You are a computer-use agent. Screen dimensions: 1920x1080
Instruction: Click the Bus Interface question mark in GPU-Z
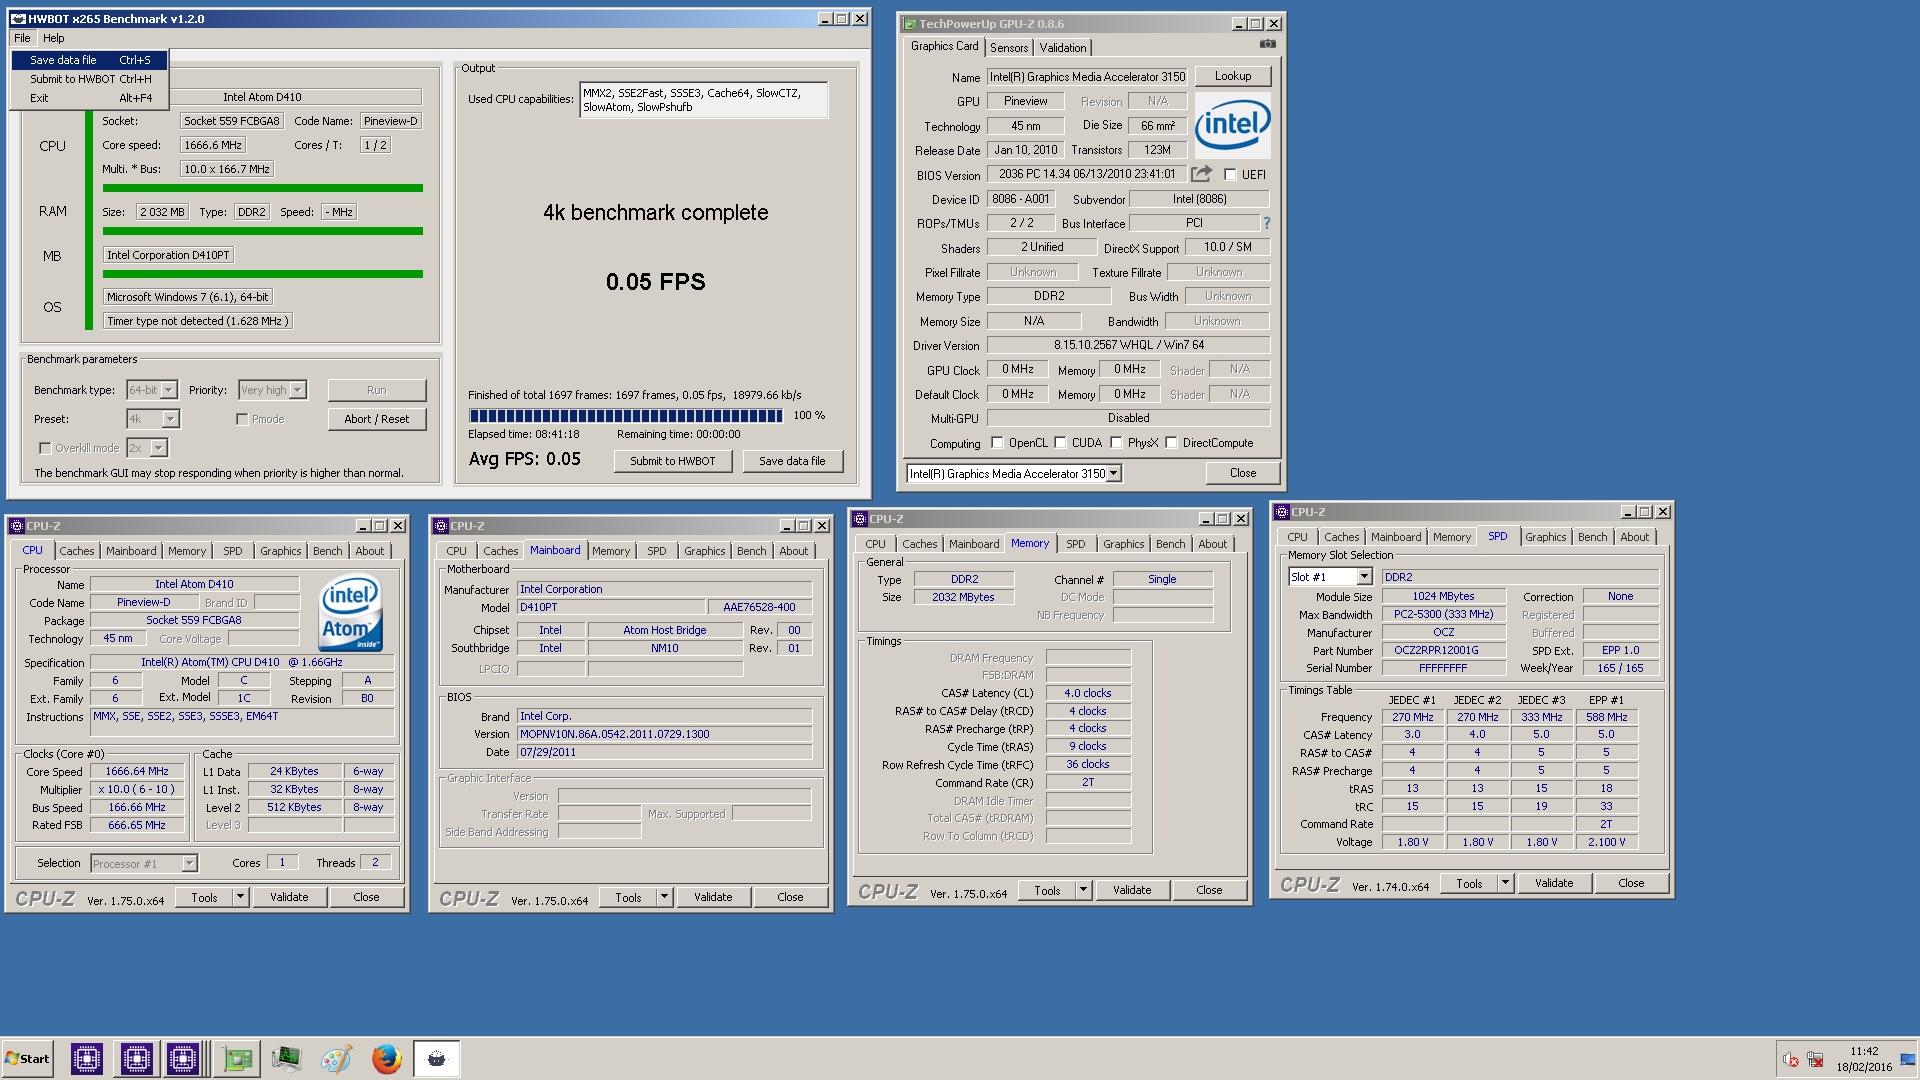(1266, 223)
